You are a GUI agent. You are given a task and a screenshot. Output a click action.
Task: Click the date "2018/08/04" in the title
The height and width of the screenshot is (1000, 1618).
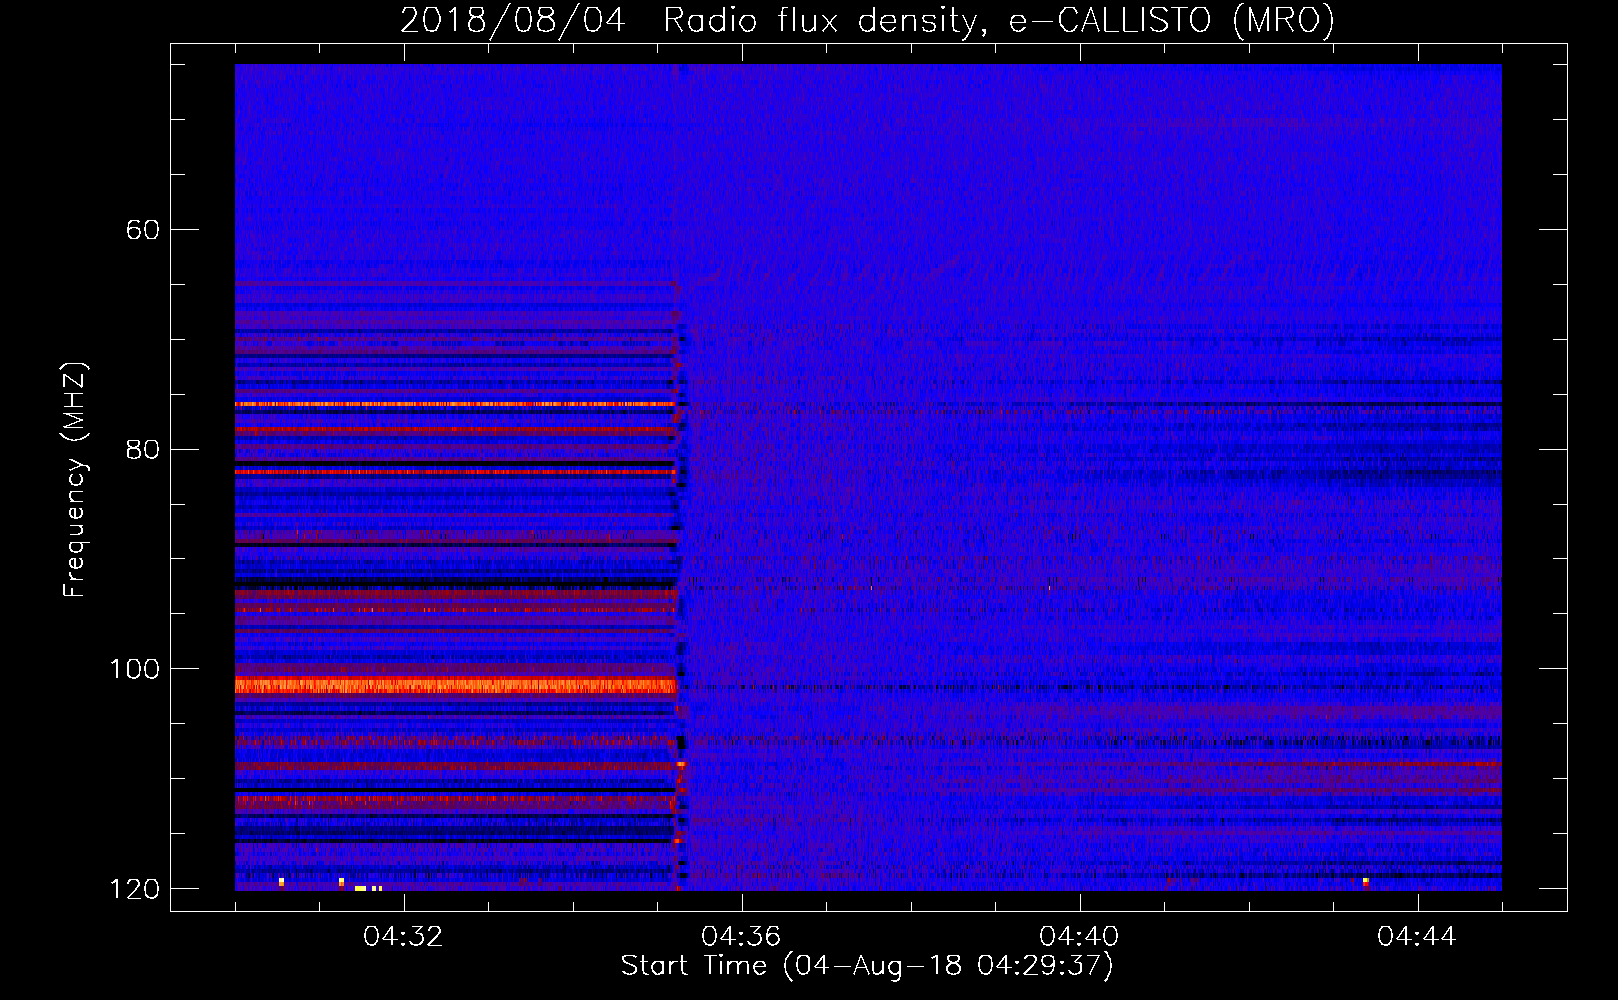(x=513, y=20)
